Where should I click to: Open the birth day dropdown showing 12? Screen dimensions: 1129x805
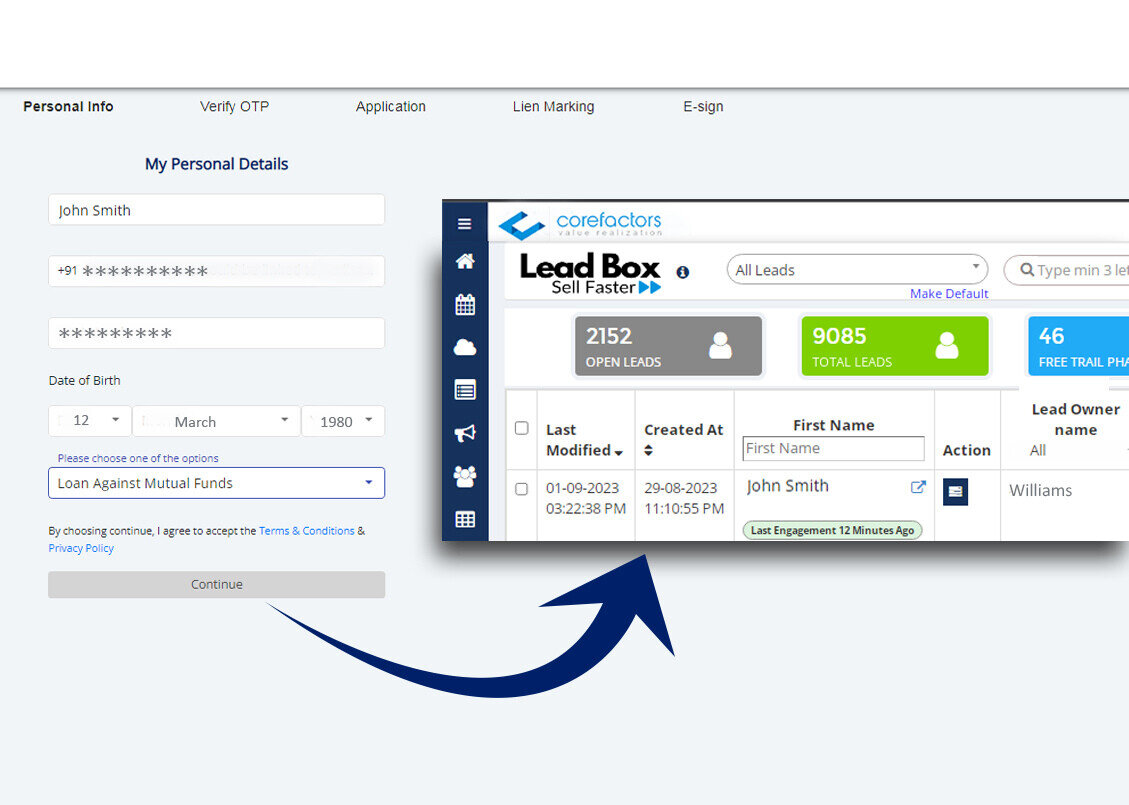(90, 421)
